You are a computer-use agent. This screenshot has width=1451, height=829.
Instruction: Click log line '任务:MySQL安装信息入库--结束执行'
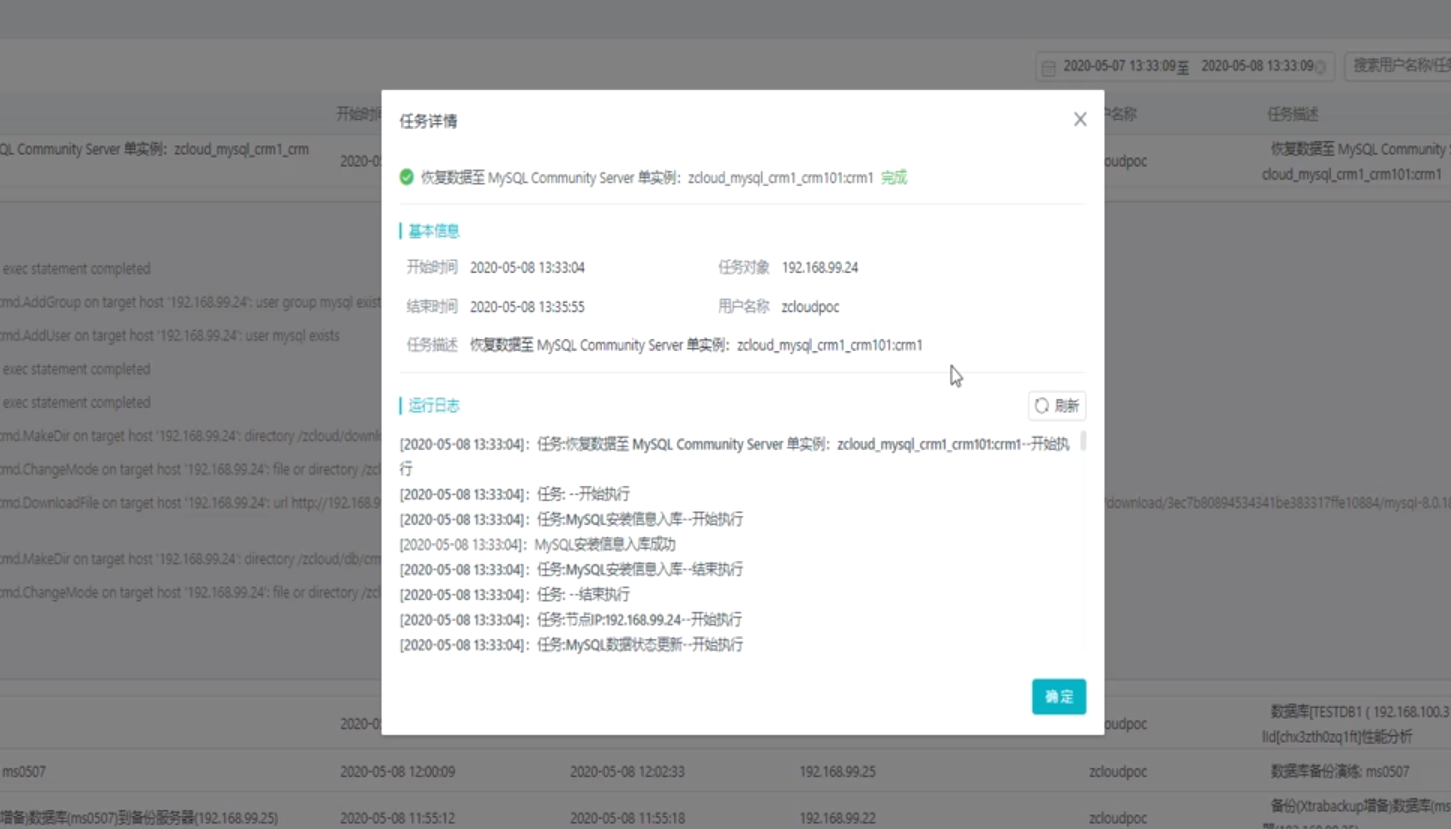(571, 570)
